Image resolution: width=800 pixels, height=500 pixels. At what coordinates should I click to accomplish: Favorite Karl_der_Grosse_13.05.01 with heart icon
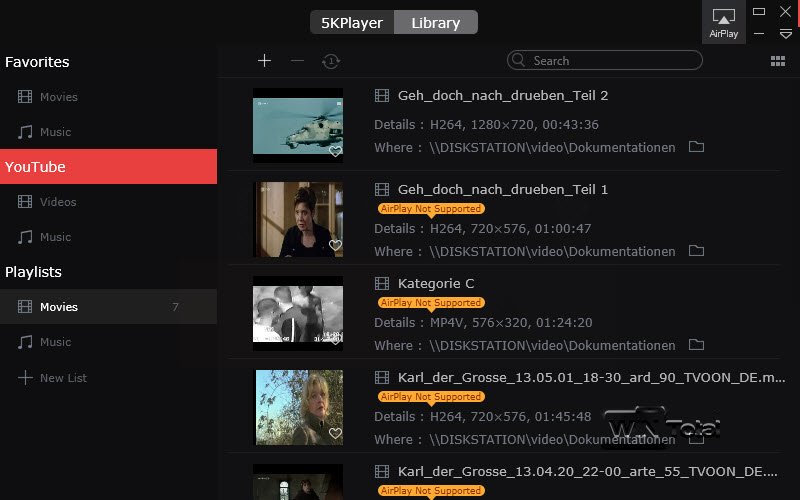pos(335,433)
